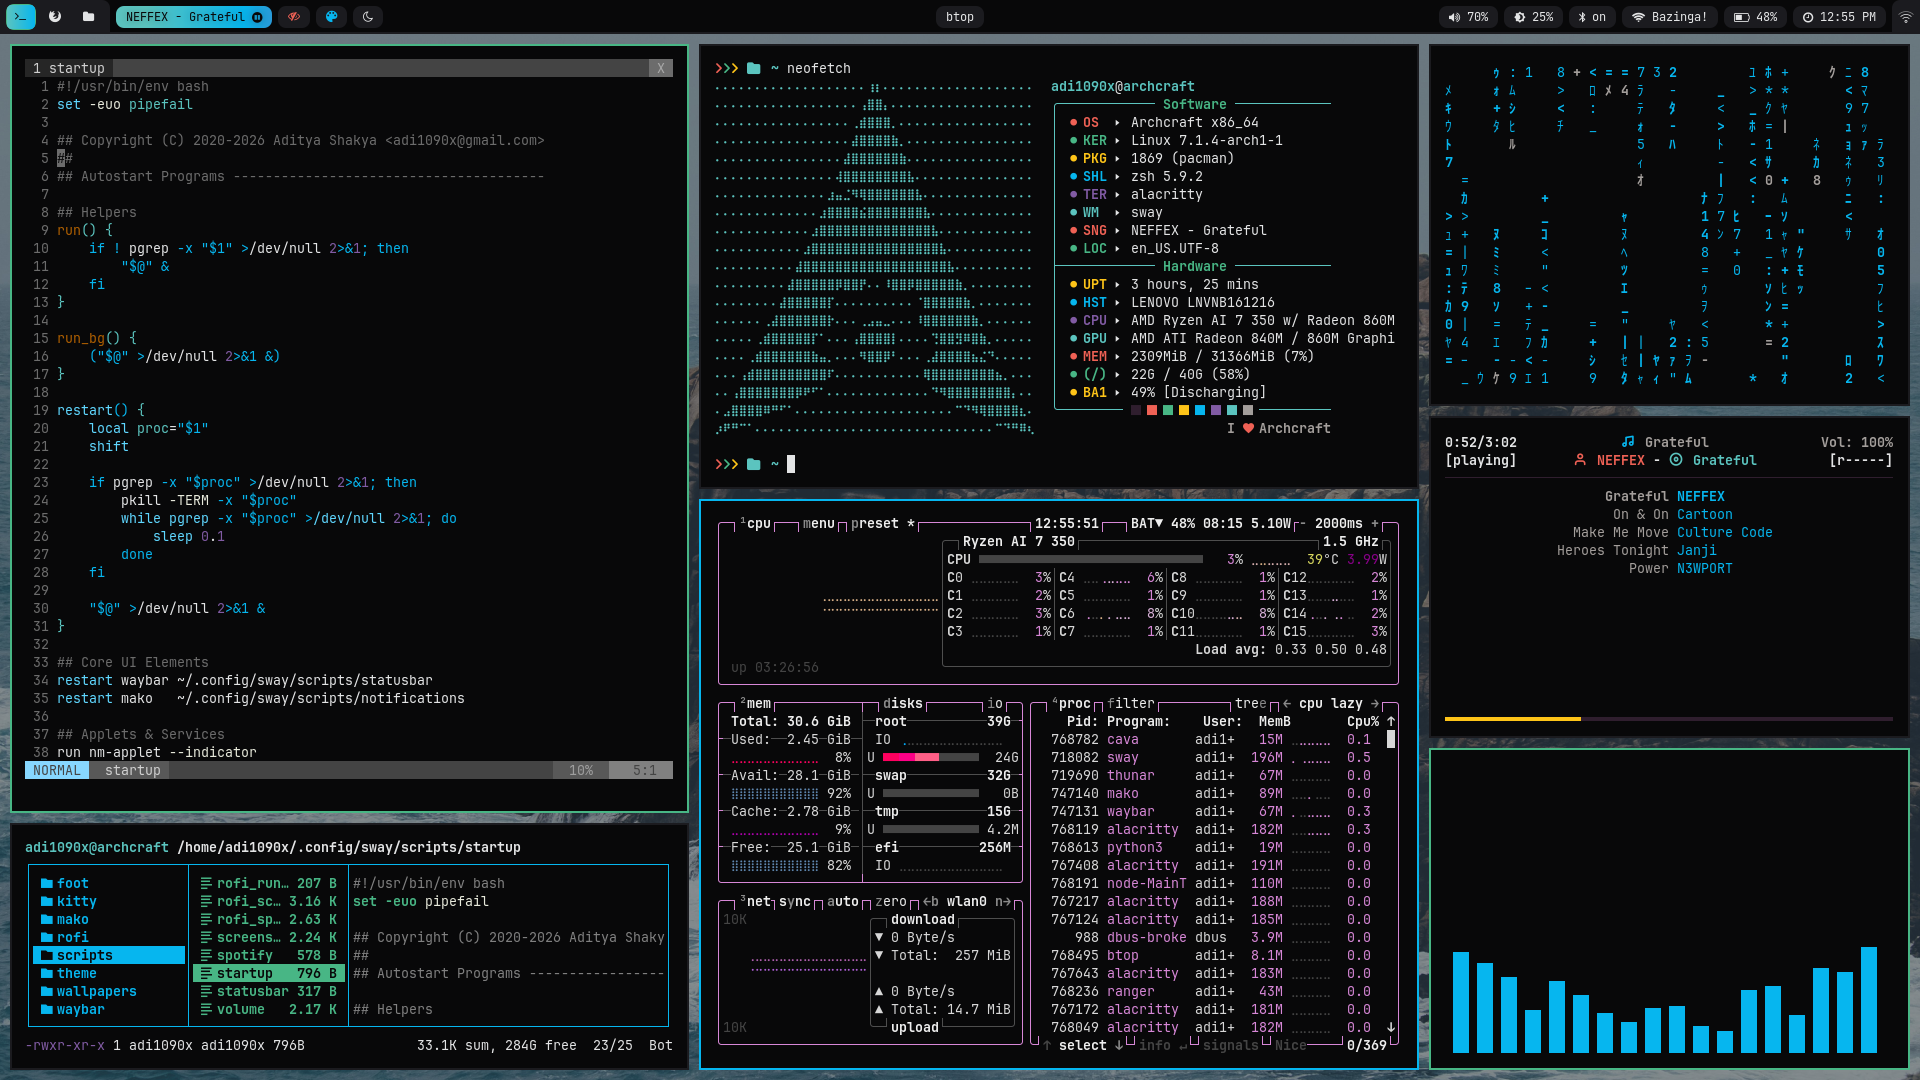
Task: Toggle the mem box in btop
Action: pyautogui.click(x=757, y=703)
